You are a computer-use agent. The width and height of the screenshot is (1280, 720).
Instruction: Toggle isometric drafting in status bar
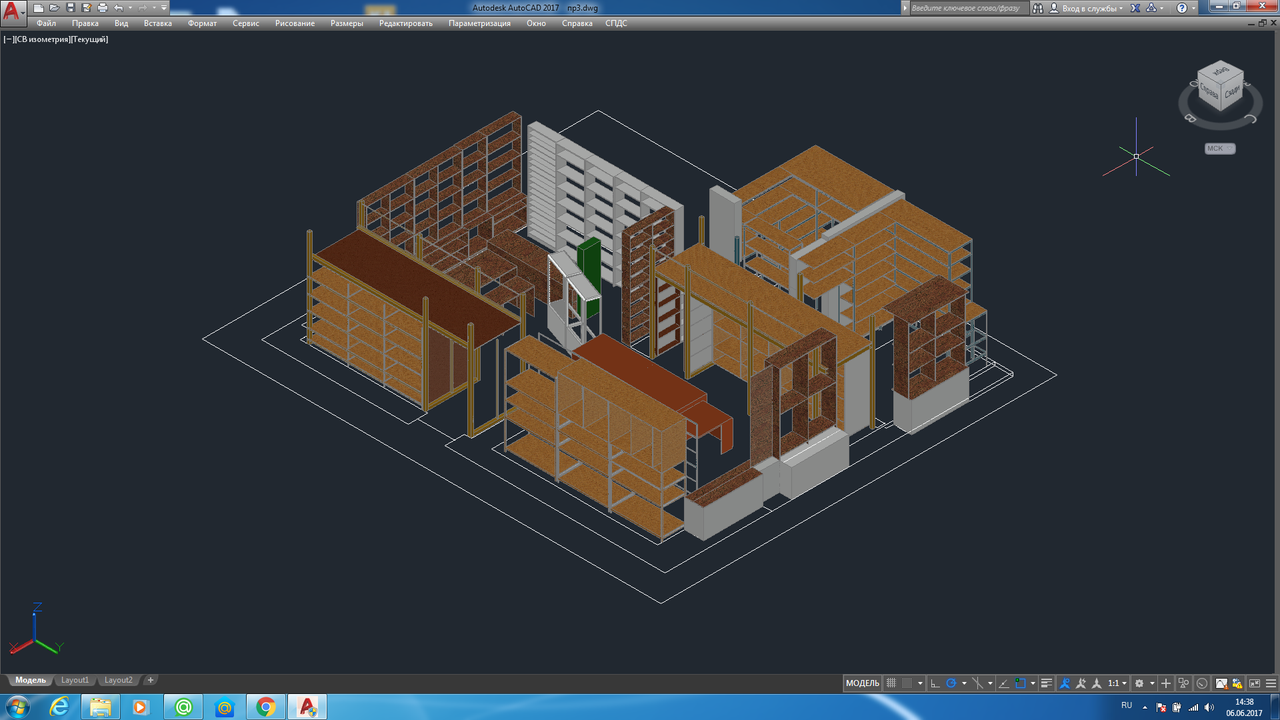click(x=977, y=683)
